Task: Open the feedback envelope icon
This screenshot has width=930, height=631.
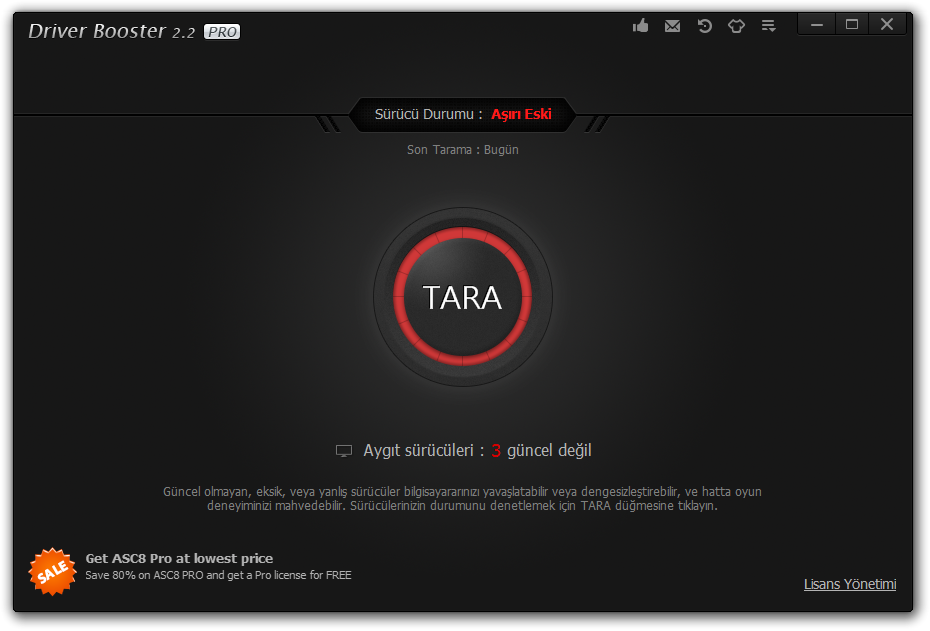Action: point(673,26)
